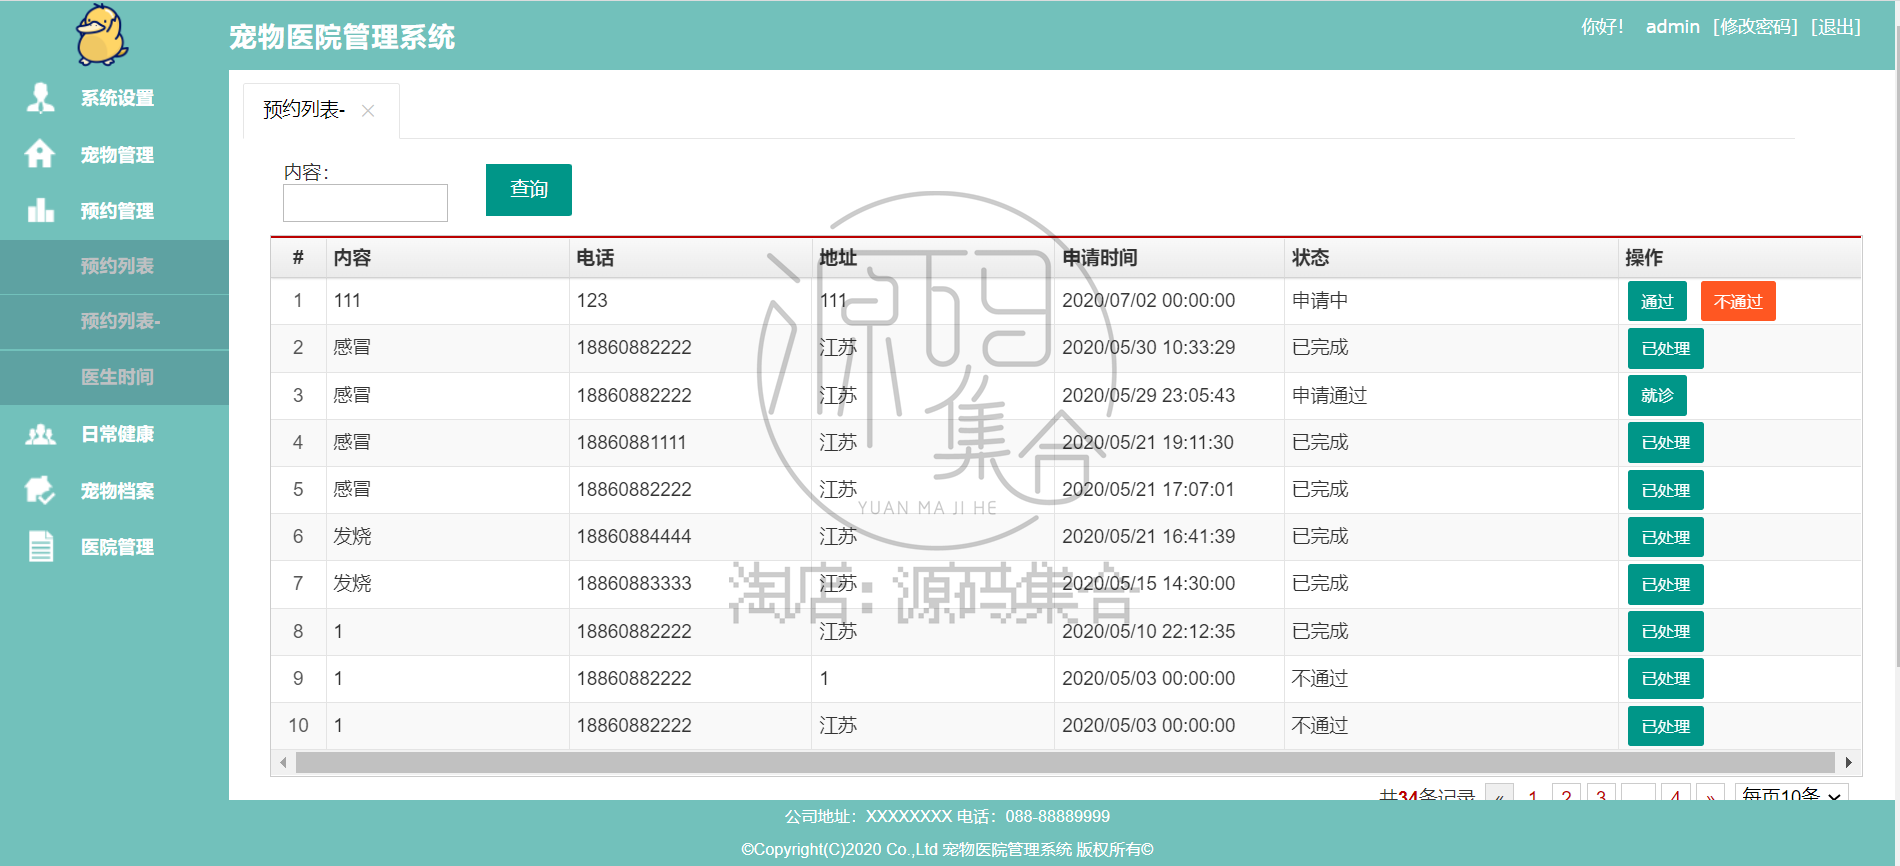
Task: Reject row 1 with the 不通过 button
Action: coord(1738,301)
